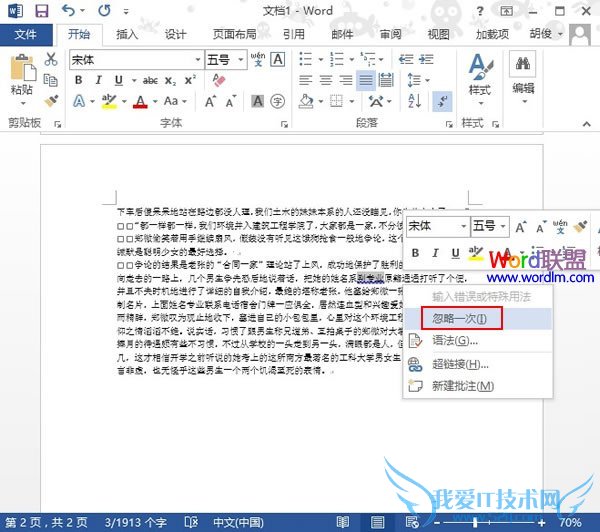The width and height of the screenshot is (600, 532).
Task: Click the Save icon in quick access toolbar
Action: 41,11
